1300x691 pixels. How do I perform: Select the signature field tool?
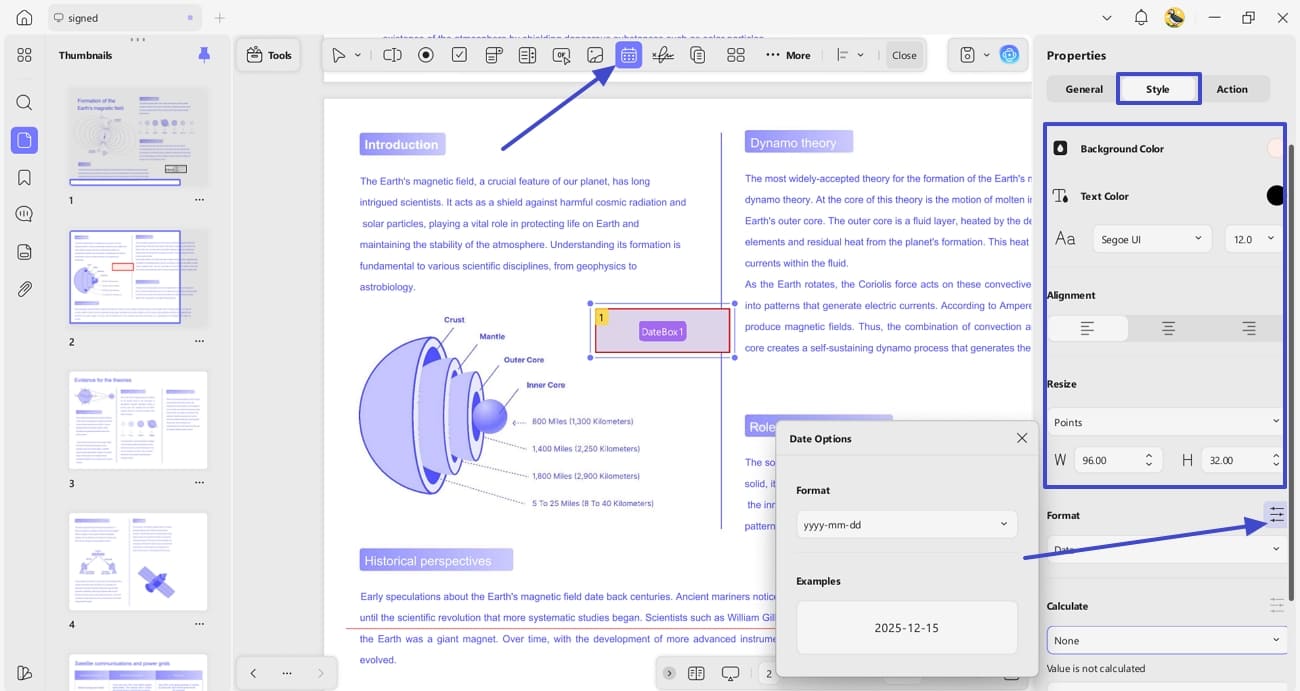[662, 55]
